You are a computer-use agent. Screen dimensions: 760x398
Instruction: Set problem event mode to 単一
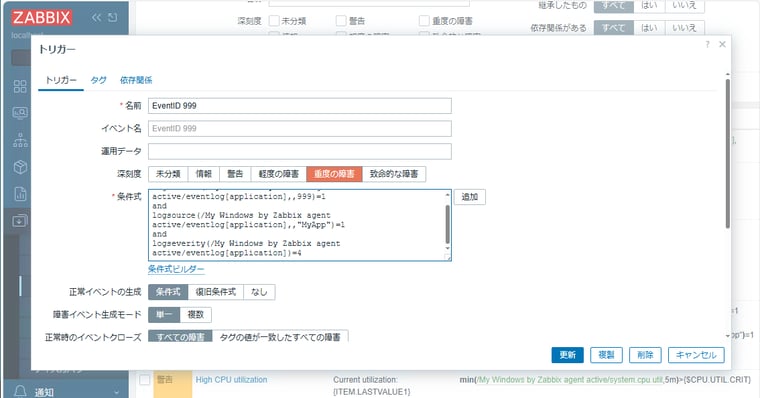[164, 315]
